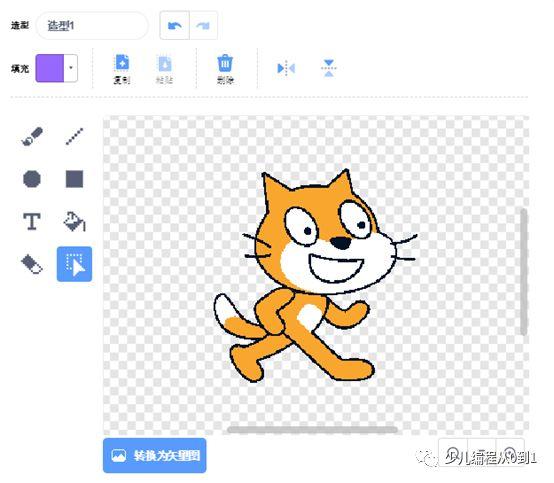Open the fill color dropdown arrow
This screenshot has height=483, width=554.
click(71, 68)
